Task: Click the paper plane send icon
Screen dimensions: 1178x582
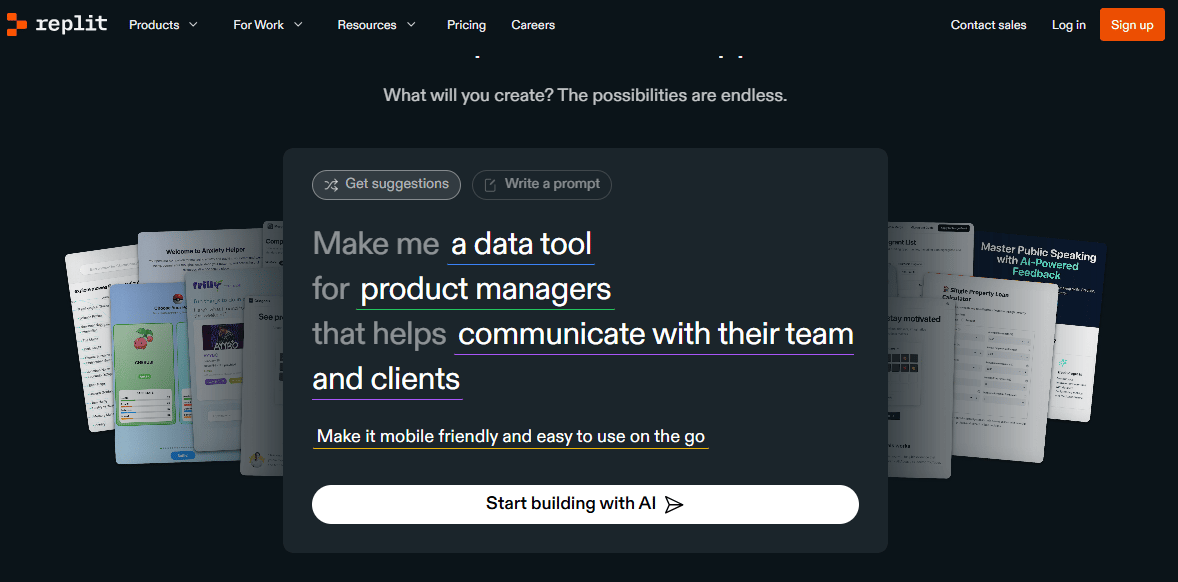Action: pos(674,505)
